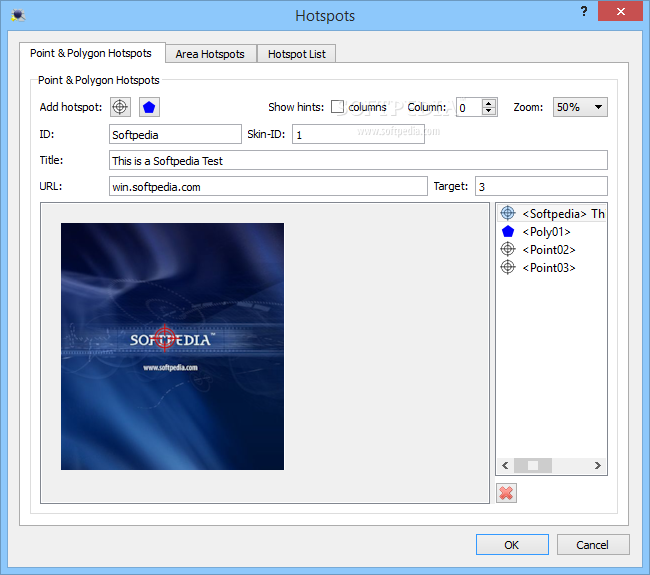Screen dimensions: 650x575
Task: Switch to the Hotspot List tab
Action: (x=297, y=54)
